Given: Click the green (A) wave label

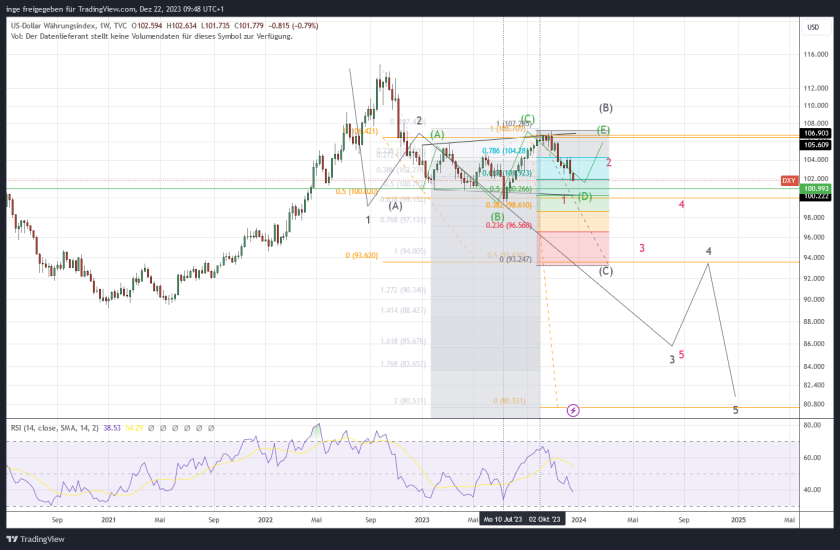Looking at the screenshot, I should click(x=437, y=134).
